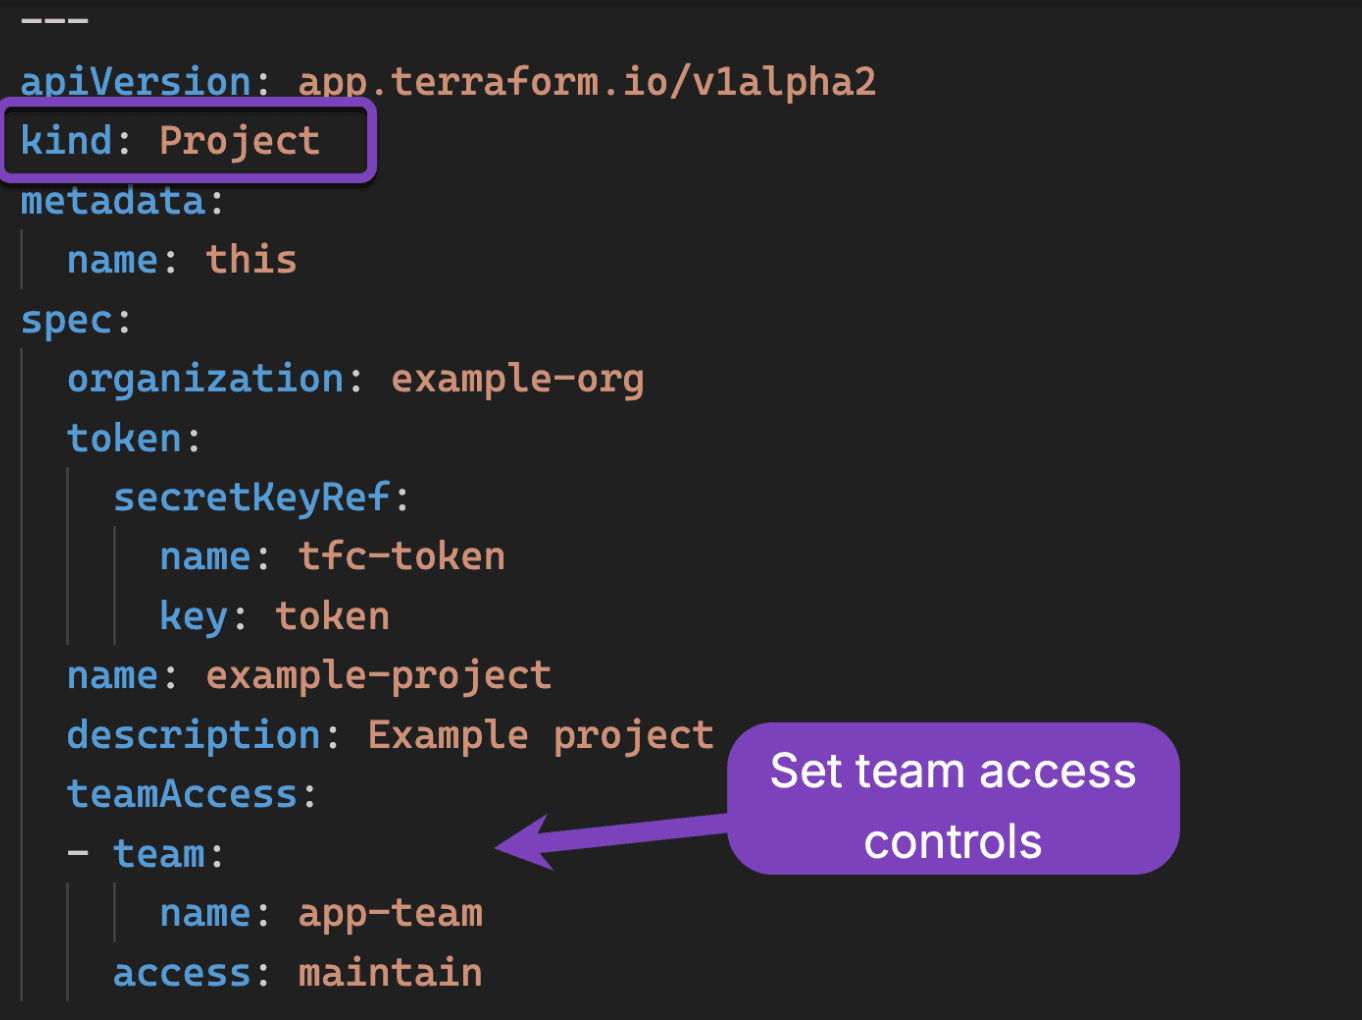Click the apiVersion key
This screenshot has height=1020, width=1362.
(x=135, y=82)
